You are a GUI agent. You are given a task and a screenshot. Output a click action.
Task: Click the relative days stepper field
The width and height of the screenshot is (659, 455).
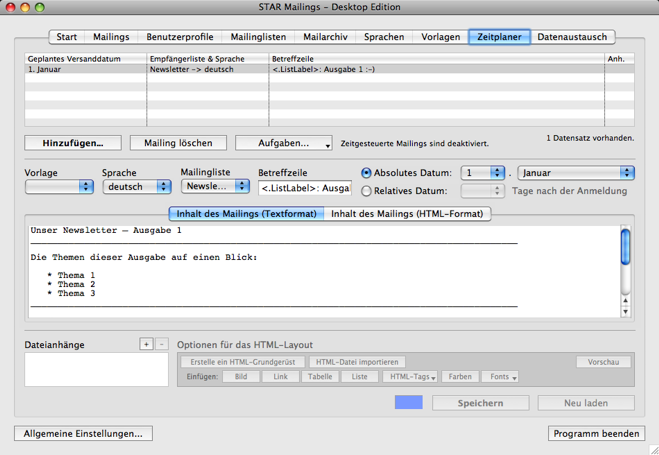pos(482,191)
